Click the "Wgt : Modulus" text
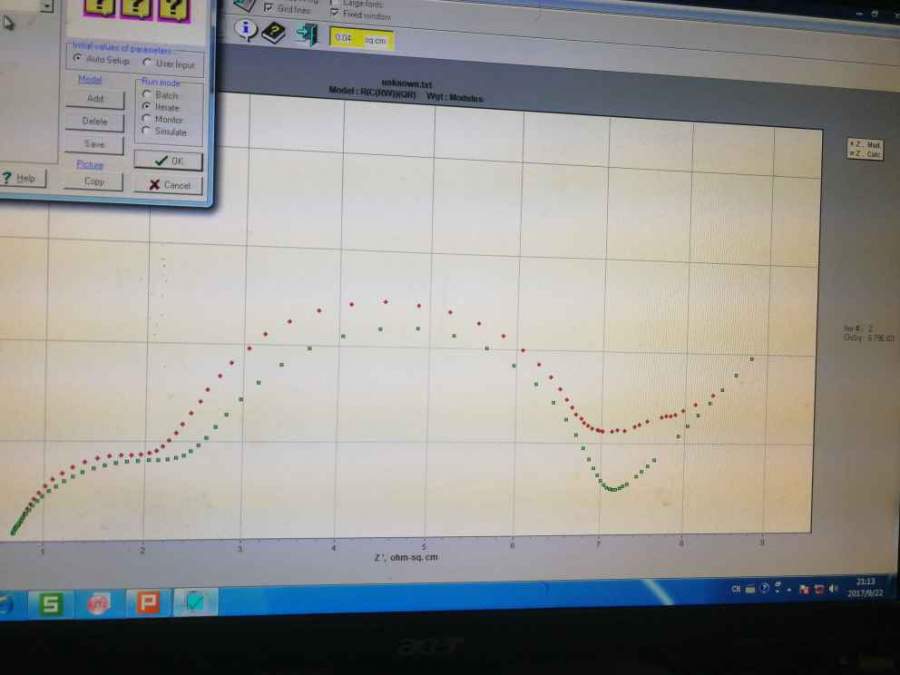This screenshot has height=675, width=900. pyautogui.click(x=455, y=97)
